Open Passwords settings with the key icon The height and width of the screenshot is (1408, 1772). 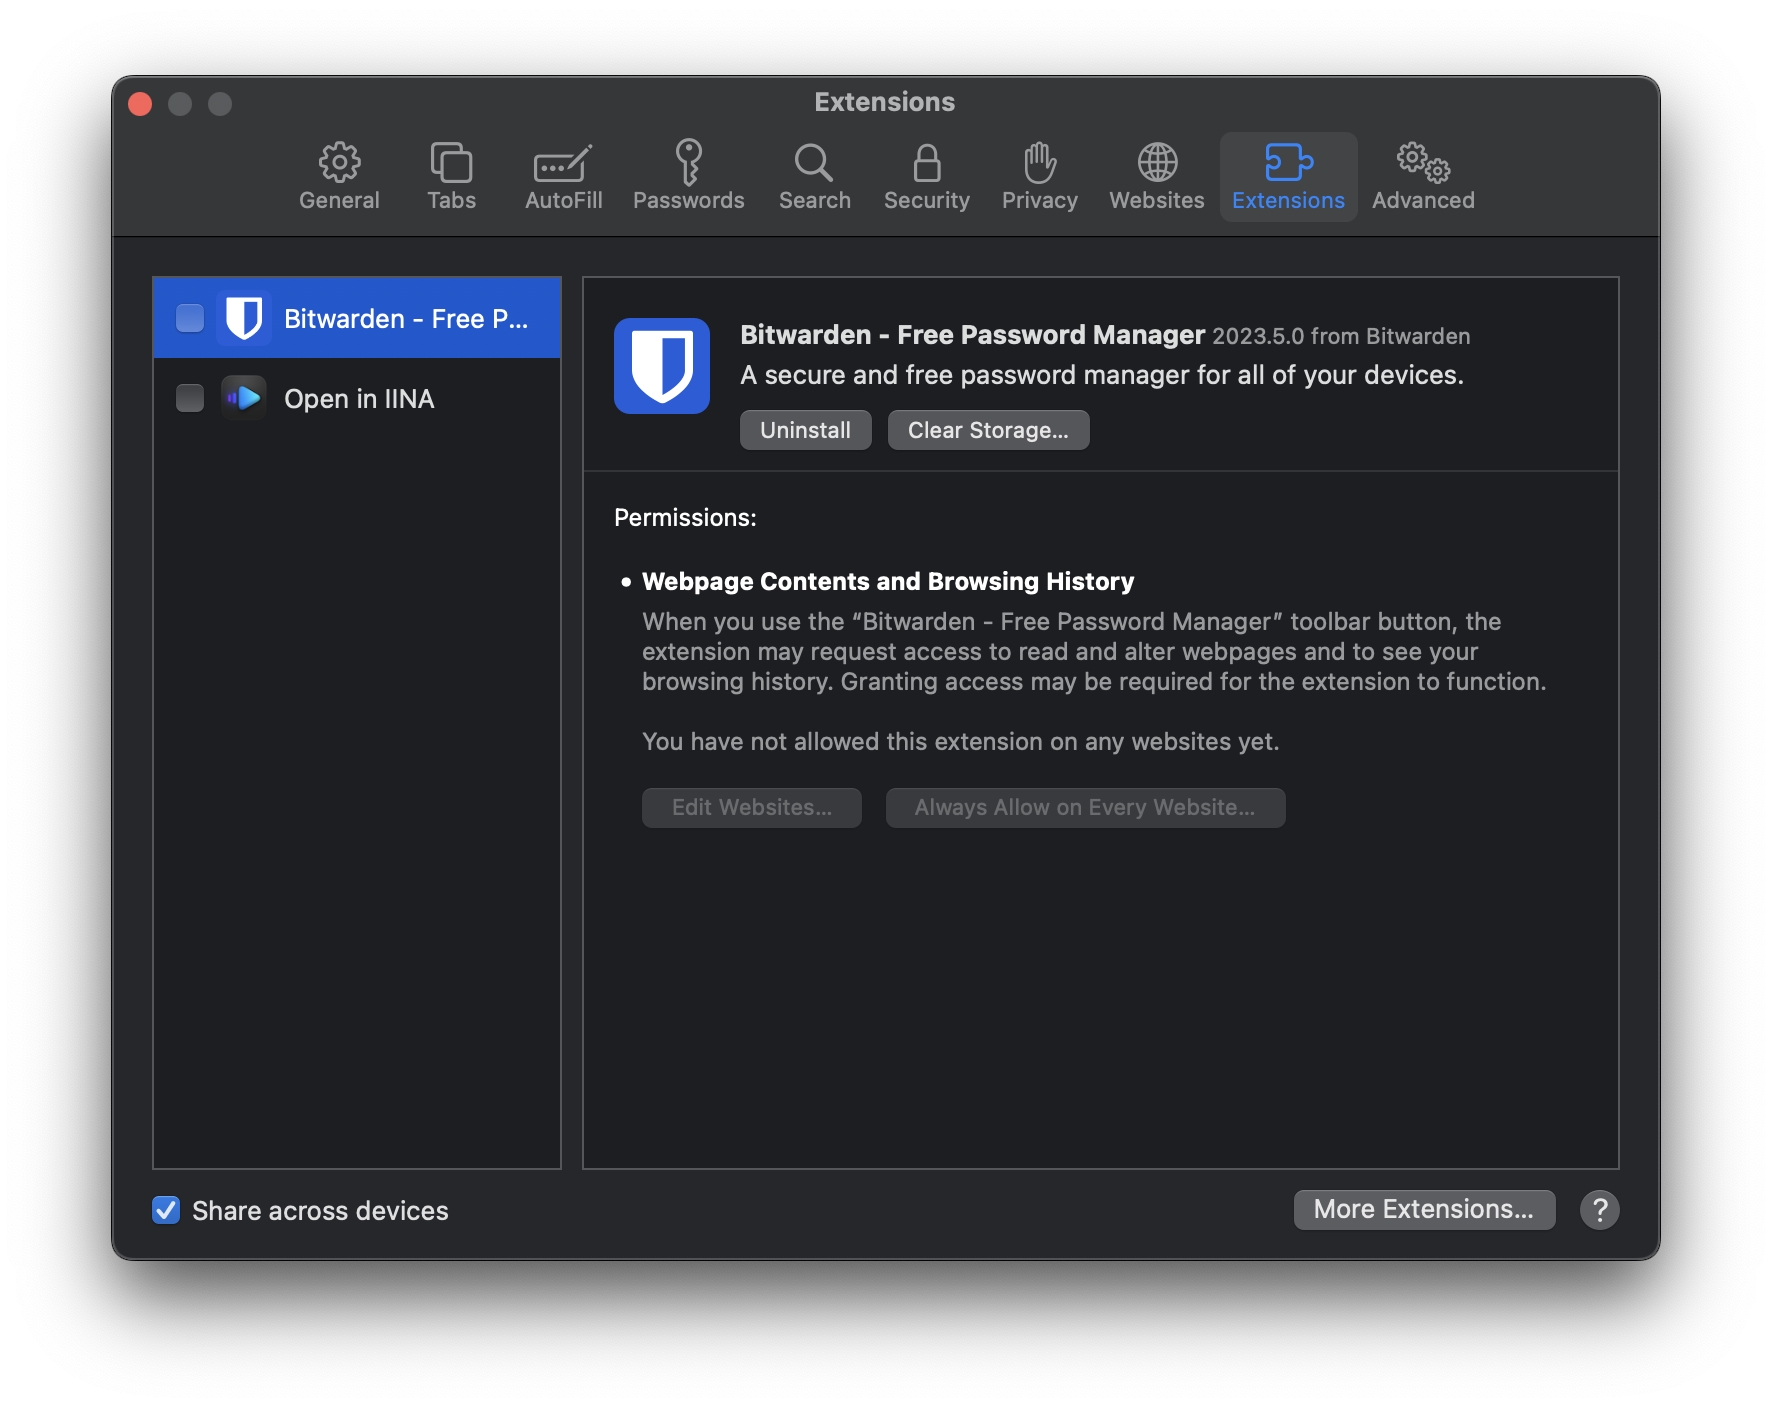[x=688, y=163]
